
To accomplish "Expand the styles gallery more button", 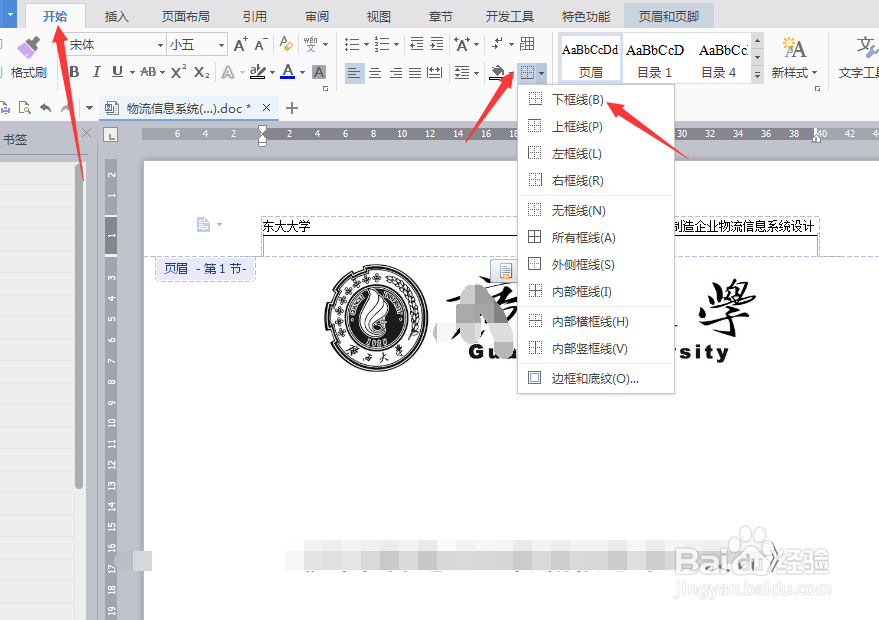I will coord(757,74).
